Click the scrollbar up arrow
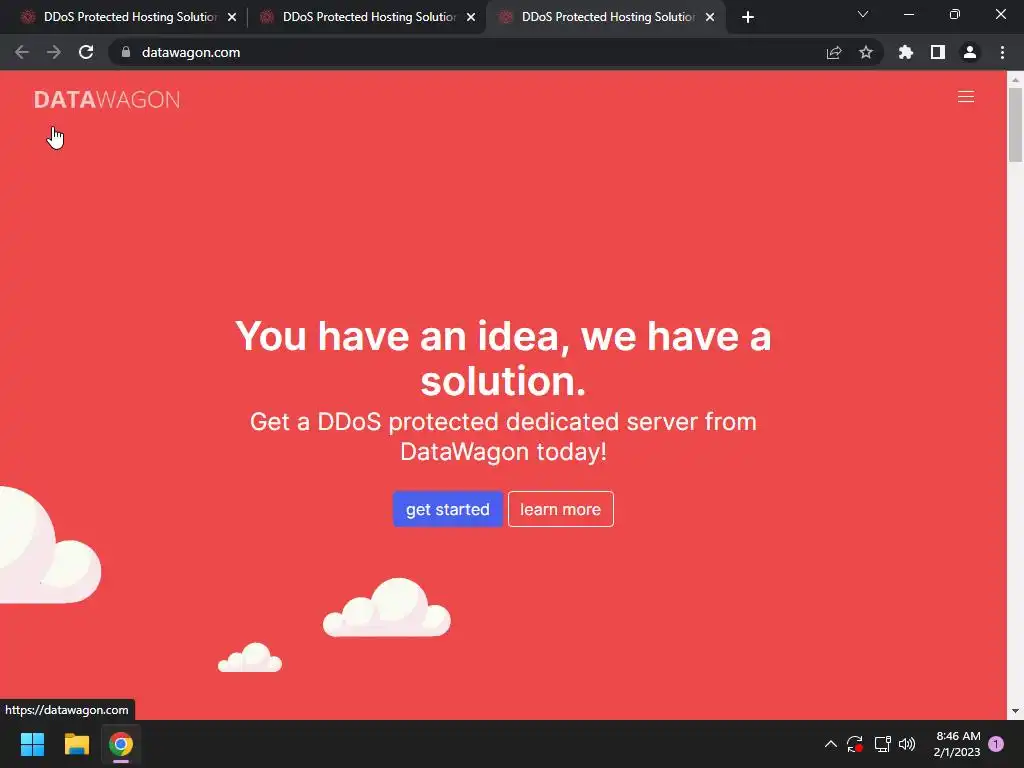The height and width of the screenshot is (768, 1024). pos(1015,79)
